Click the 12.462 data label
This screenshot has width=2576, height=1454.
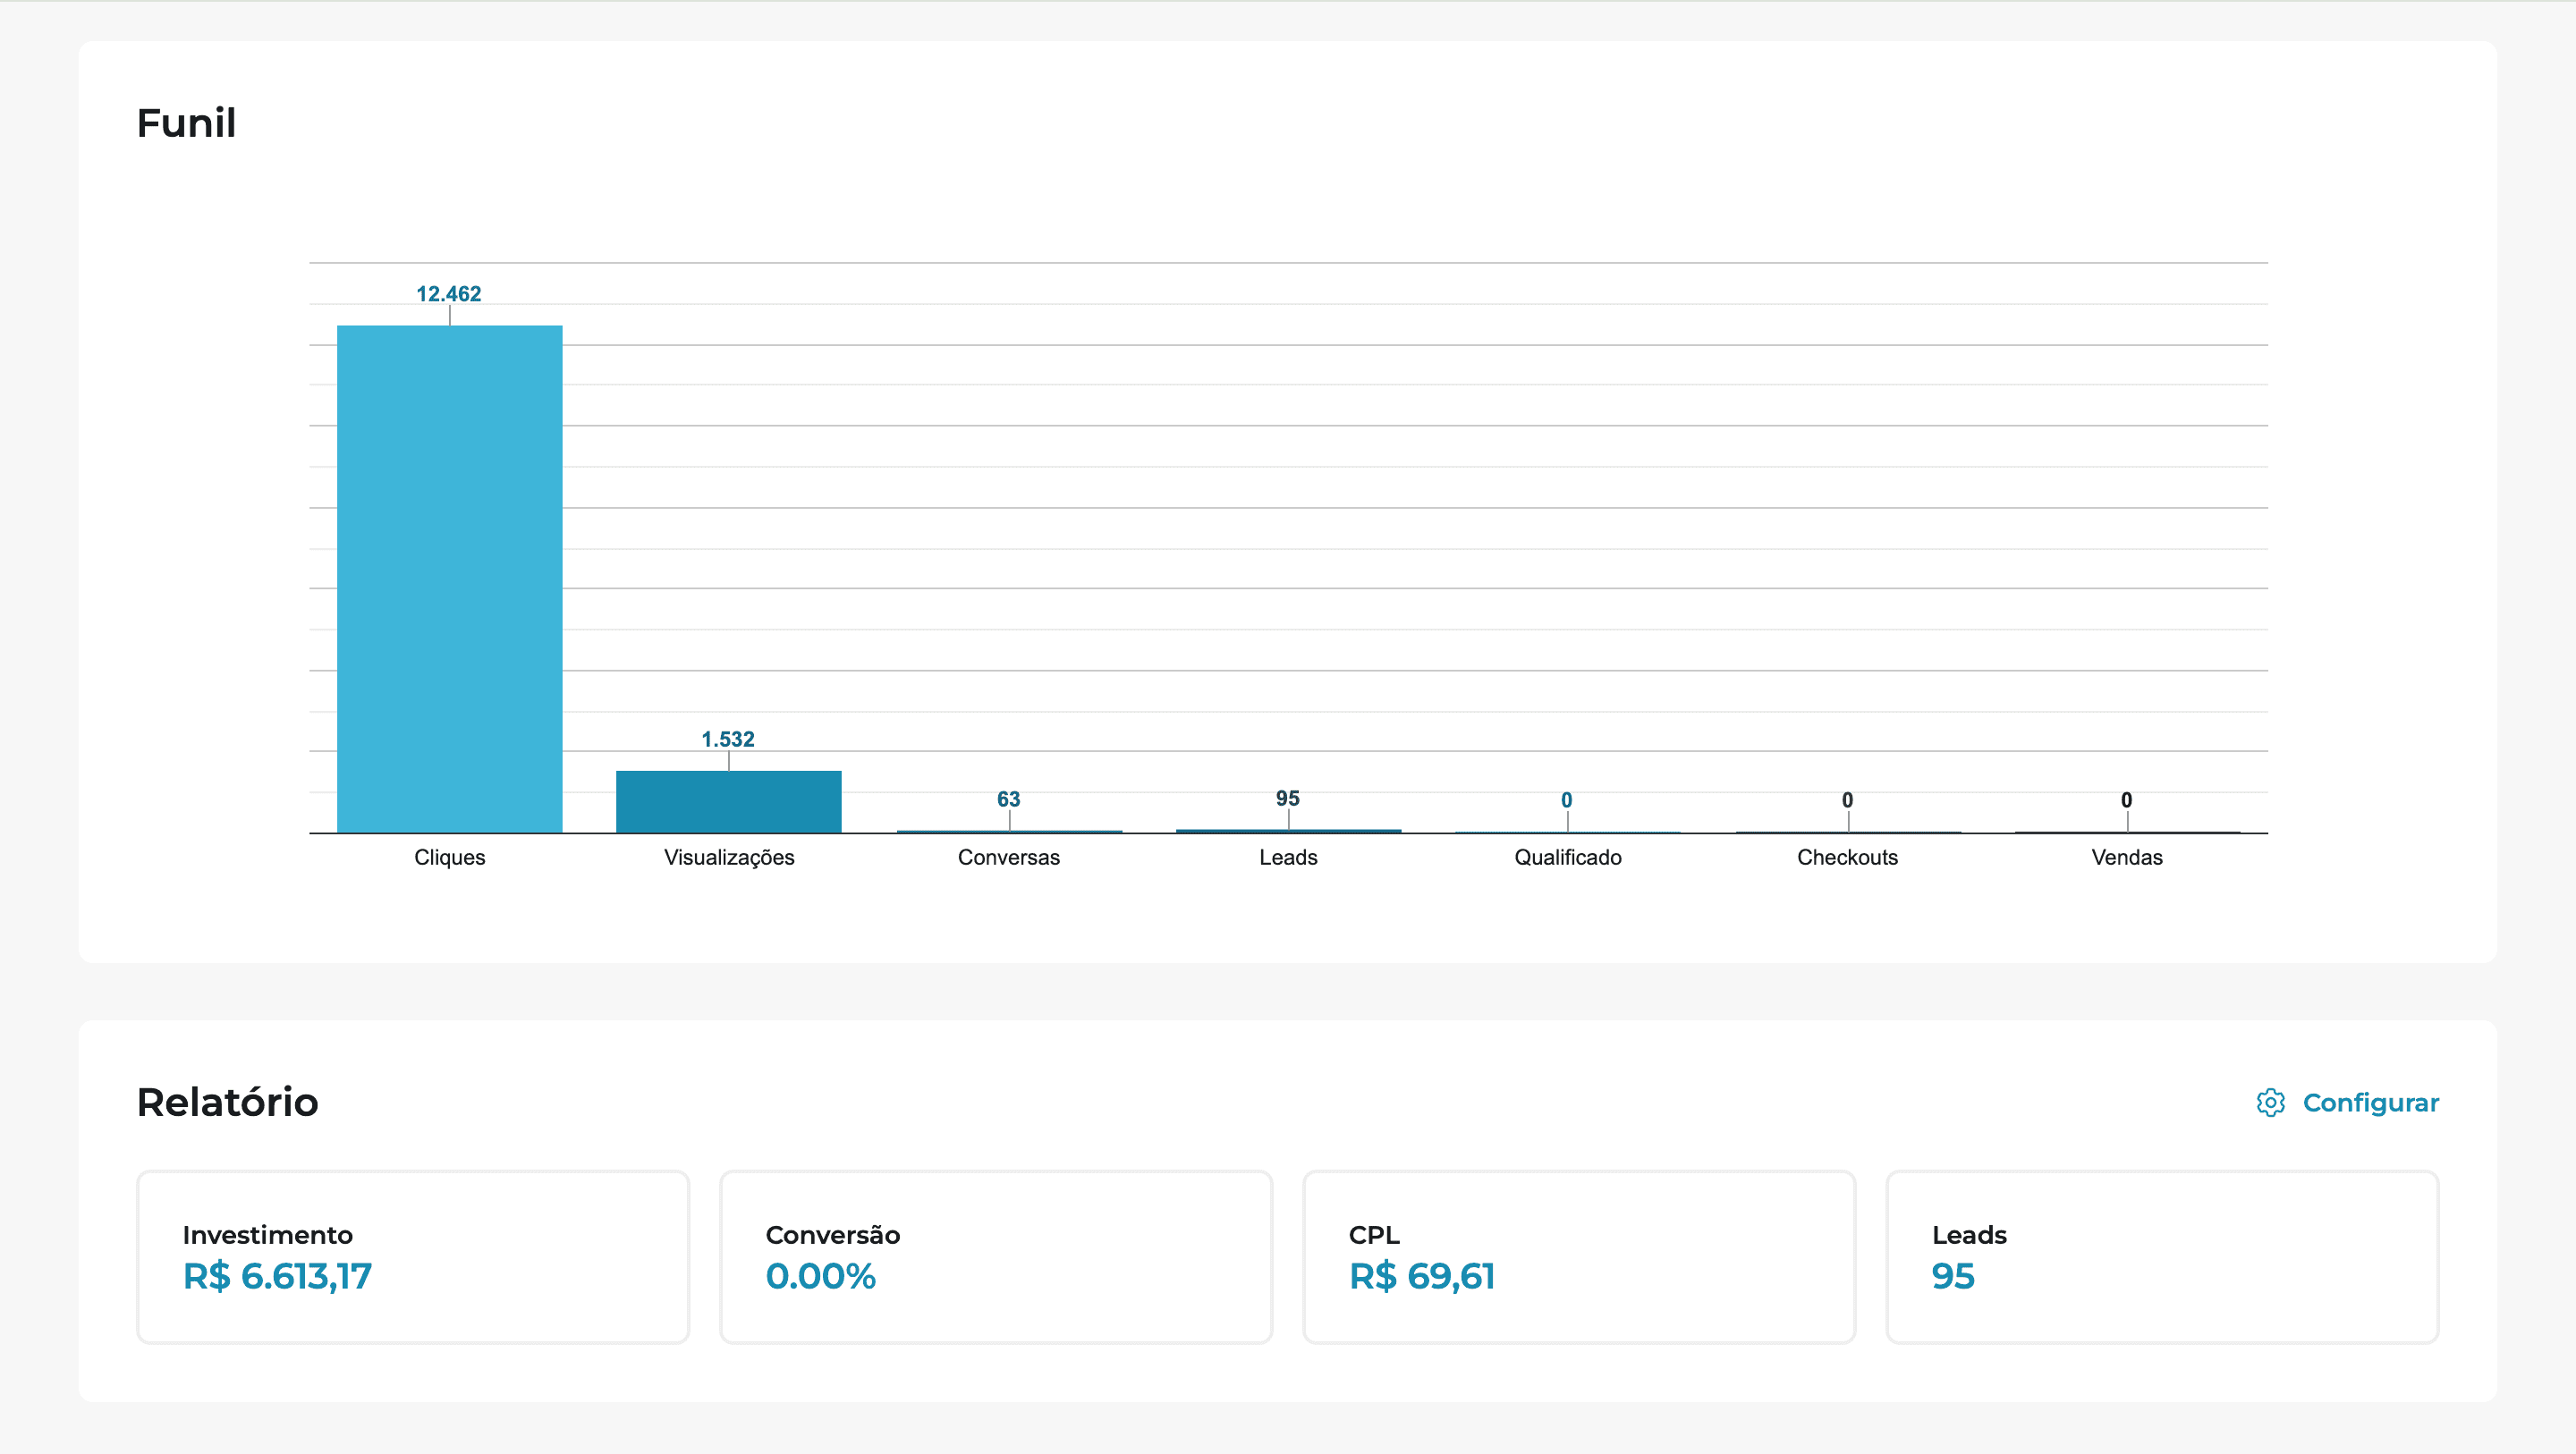[448, 294]
